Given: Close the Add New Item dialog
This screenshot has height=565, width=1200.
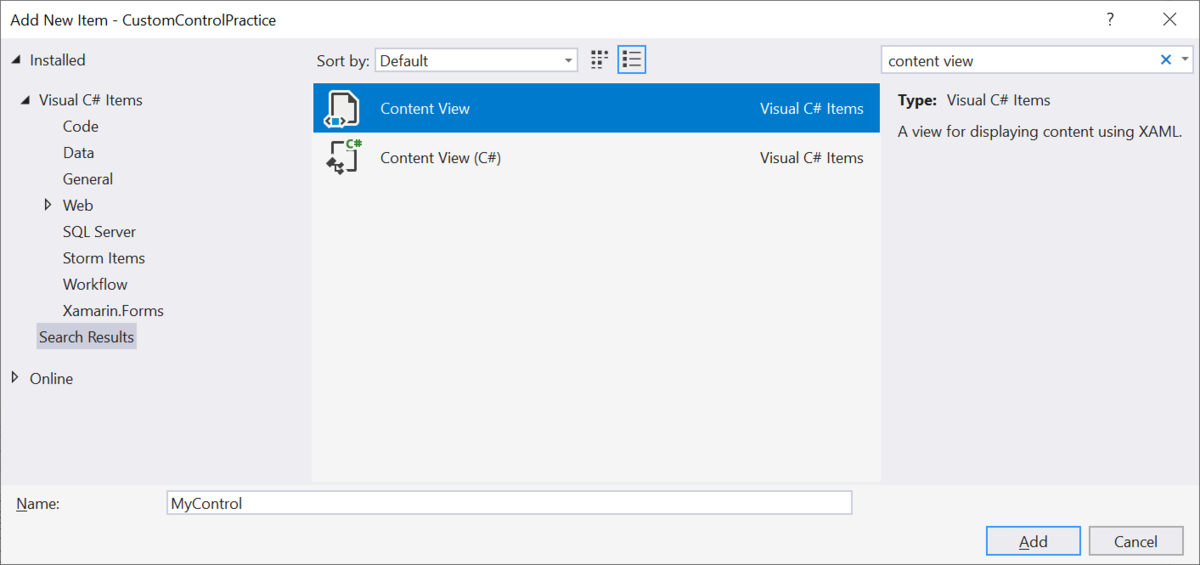Looking at the screenshot, I should click(1169, 19).
